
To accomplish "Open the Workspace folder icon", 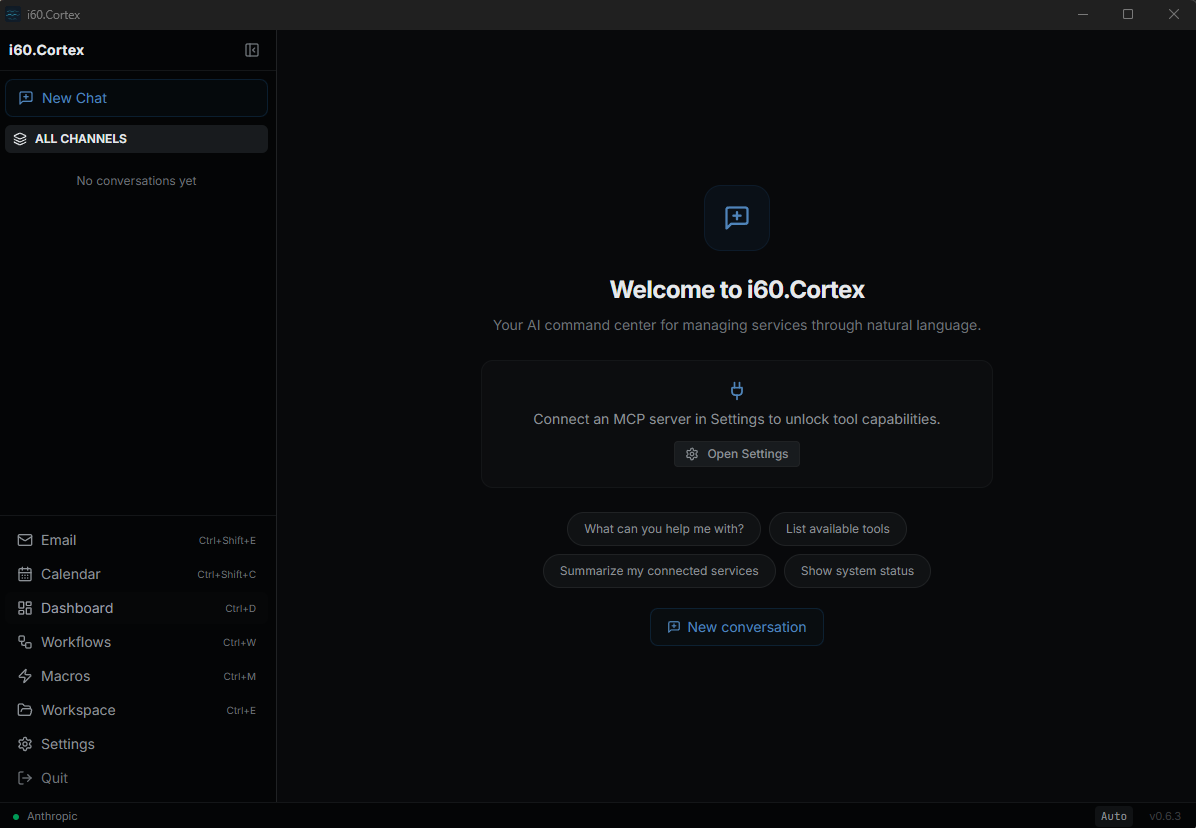I will (23, 710).
